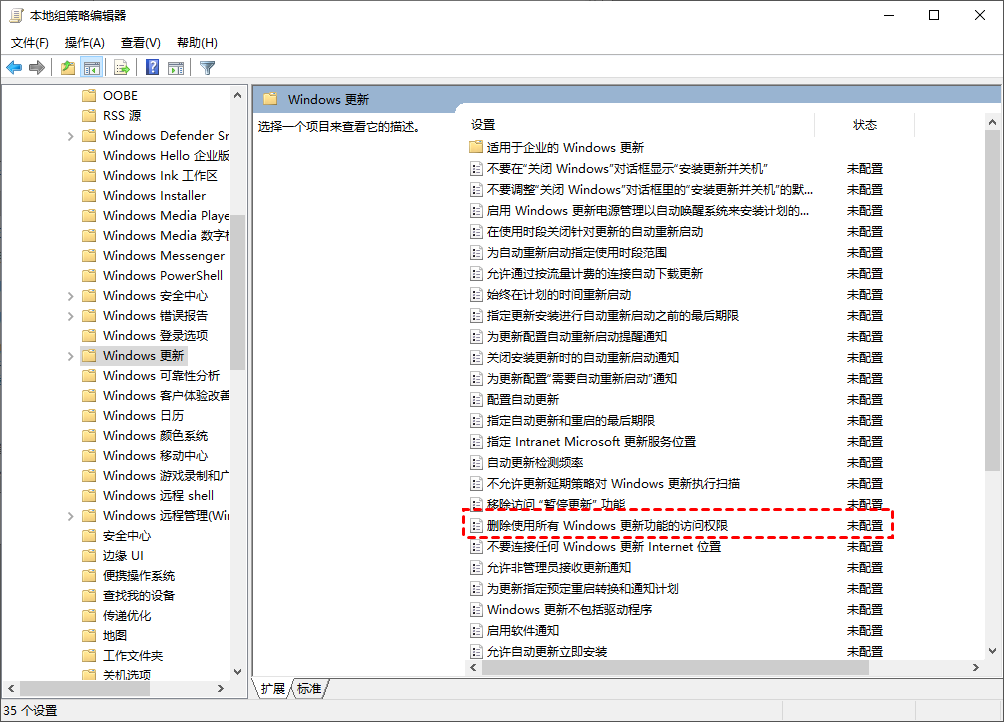
Task: Click the back navigation arrow icon
Action: (x=13, y=67)
